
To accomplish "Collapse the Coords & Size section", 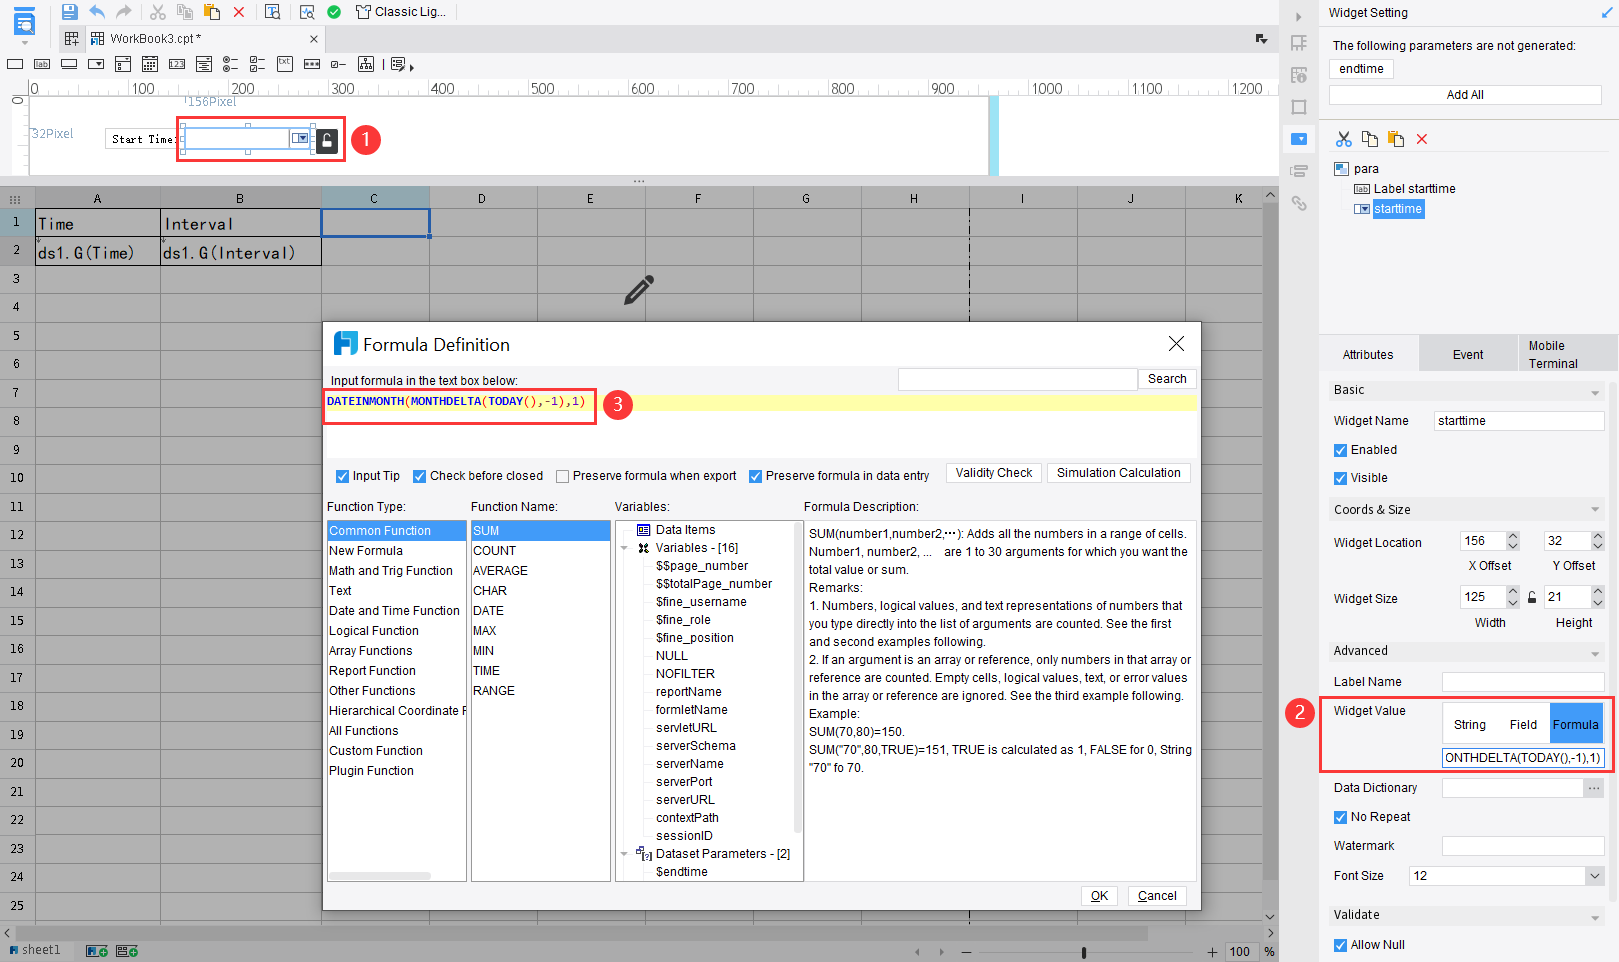I will (1596, 509).
